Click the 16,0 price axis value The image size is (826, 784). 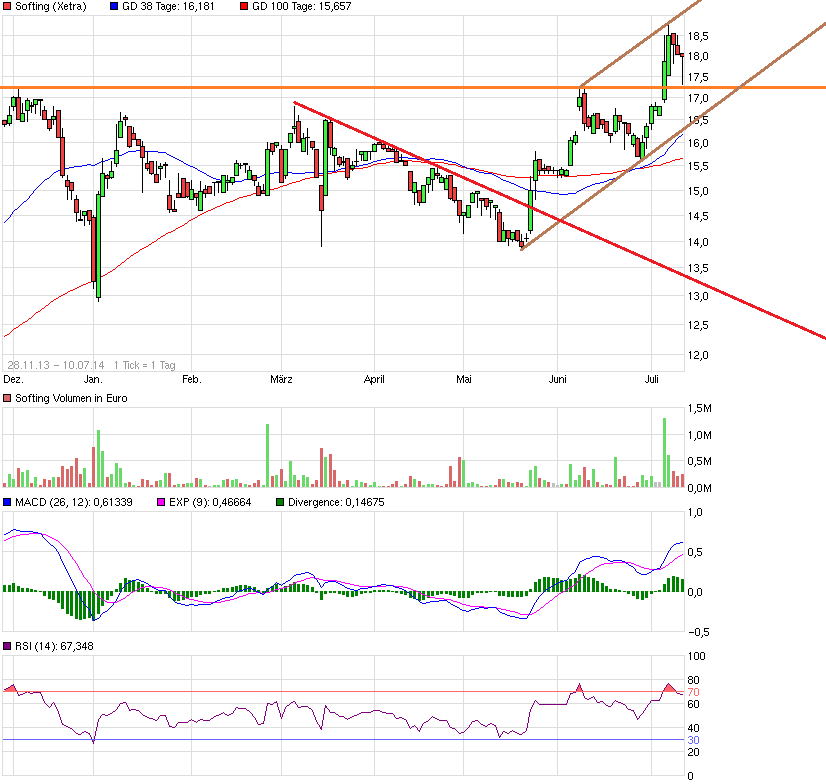point(698,143)
